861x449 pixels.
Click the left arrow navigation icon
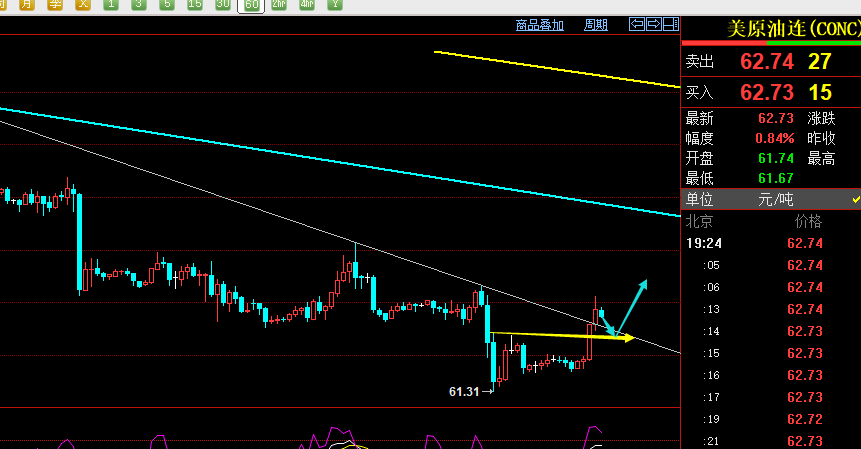coord(637,24)
